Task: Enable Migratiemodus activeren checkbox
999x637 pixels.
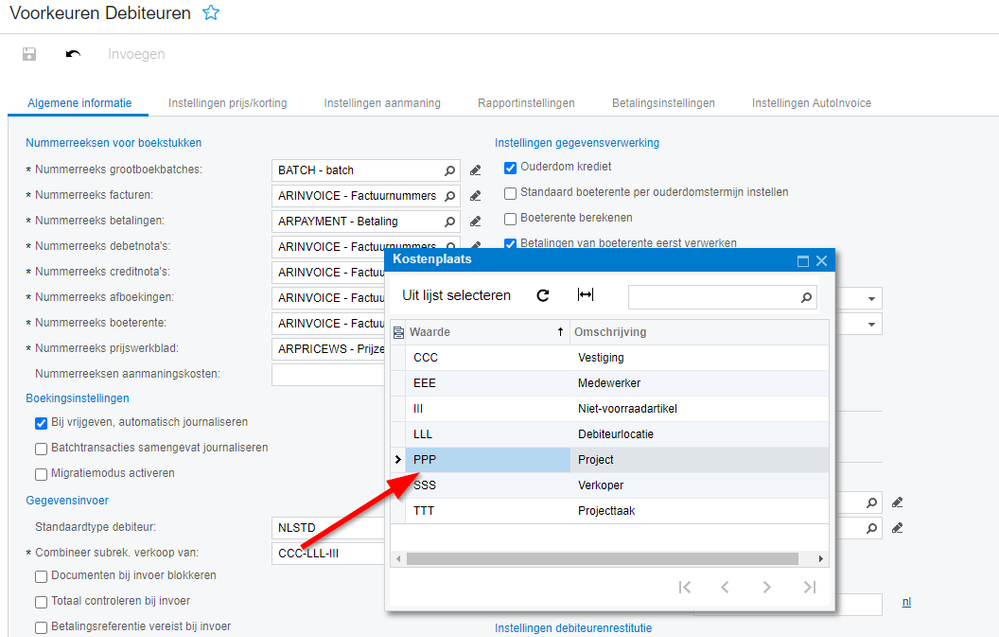Action: [41, 475]
